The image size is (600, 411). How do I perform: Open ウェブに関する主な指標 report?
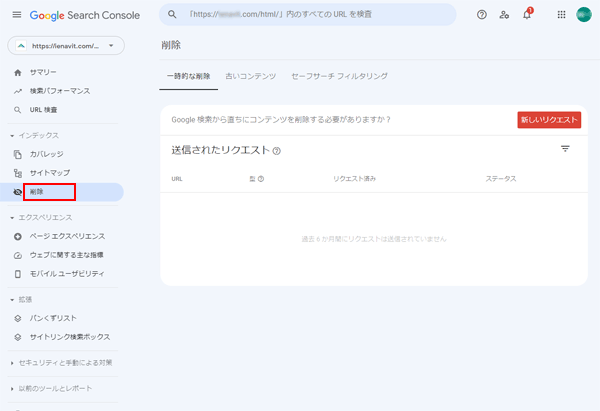point(67,255)
